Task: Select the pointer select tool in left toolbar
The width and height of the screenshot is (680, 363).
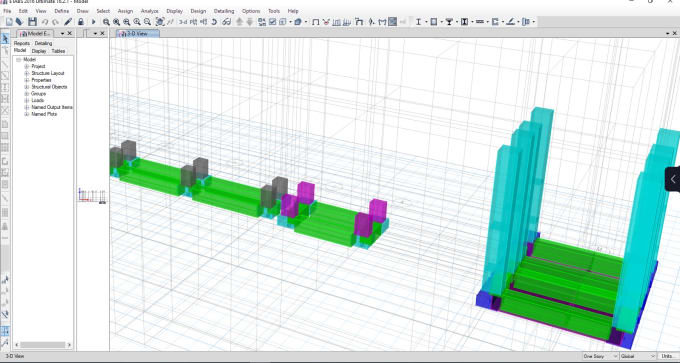Action: coord(5,39)
